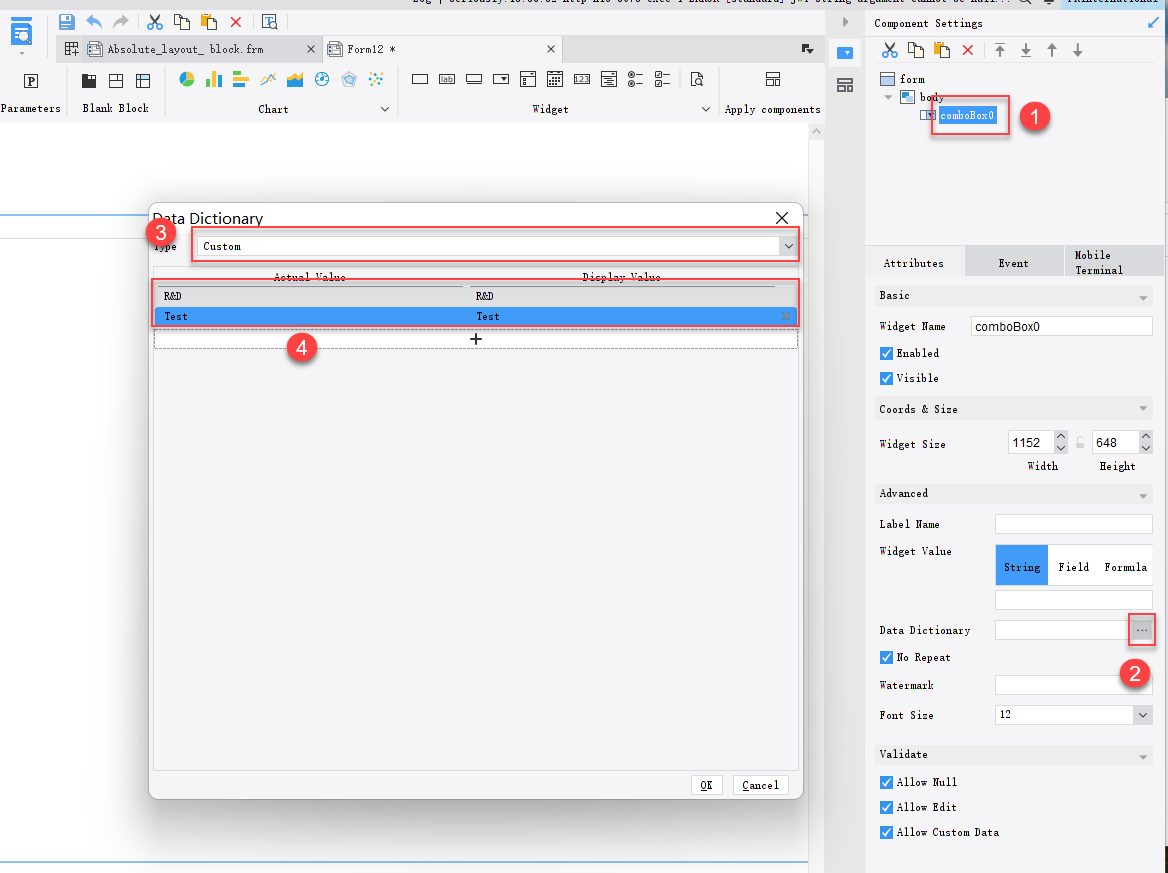Insert a scatter chart component
This screenshot has width=1168, height=873.
(x=376, y=79)
